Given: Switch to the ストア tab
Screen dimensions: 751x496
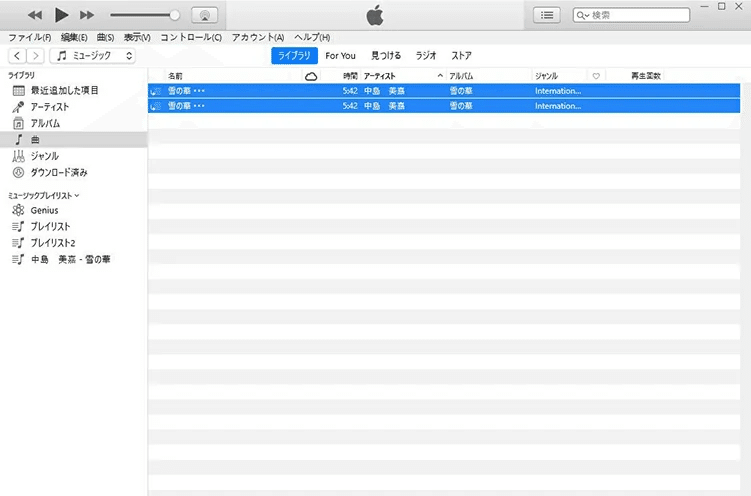Looking at the screenshot, I should click(x=461, y=56).
